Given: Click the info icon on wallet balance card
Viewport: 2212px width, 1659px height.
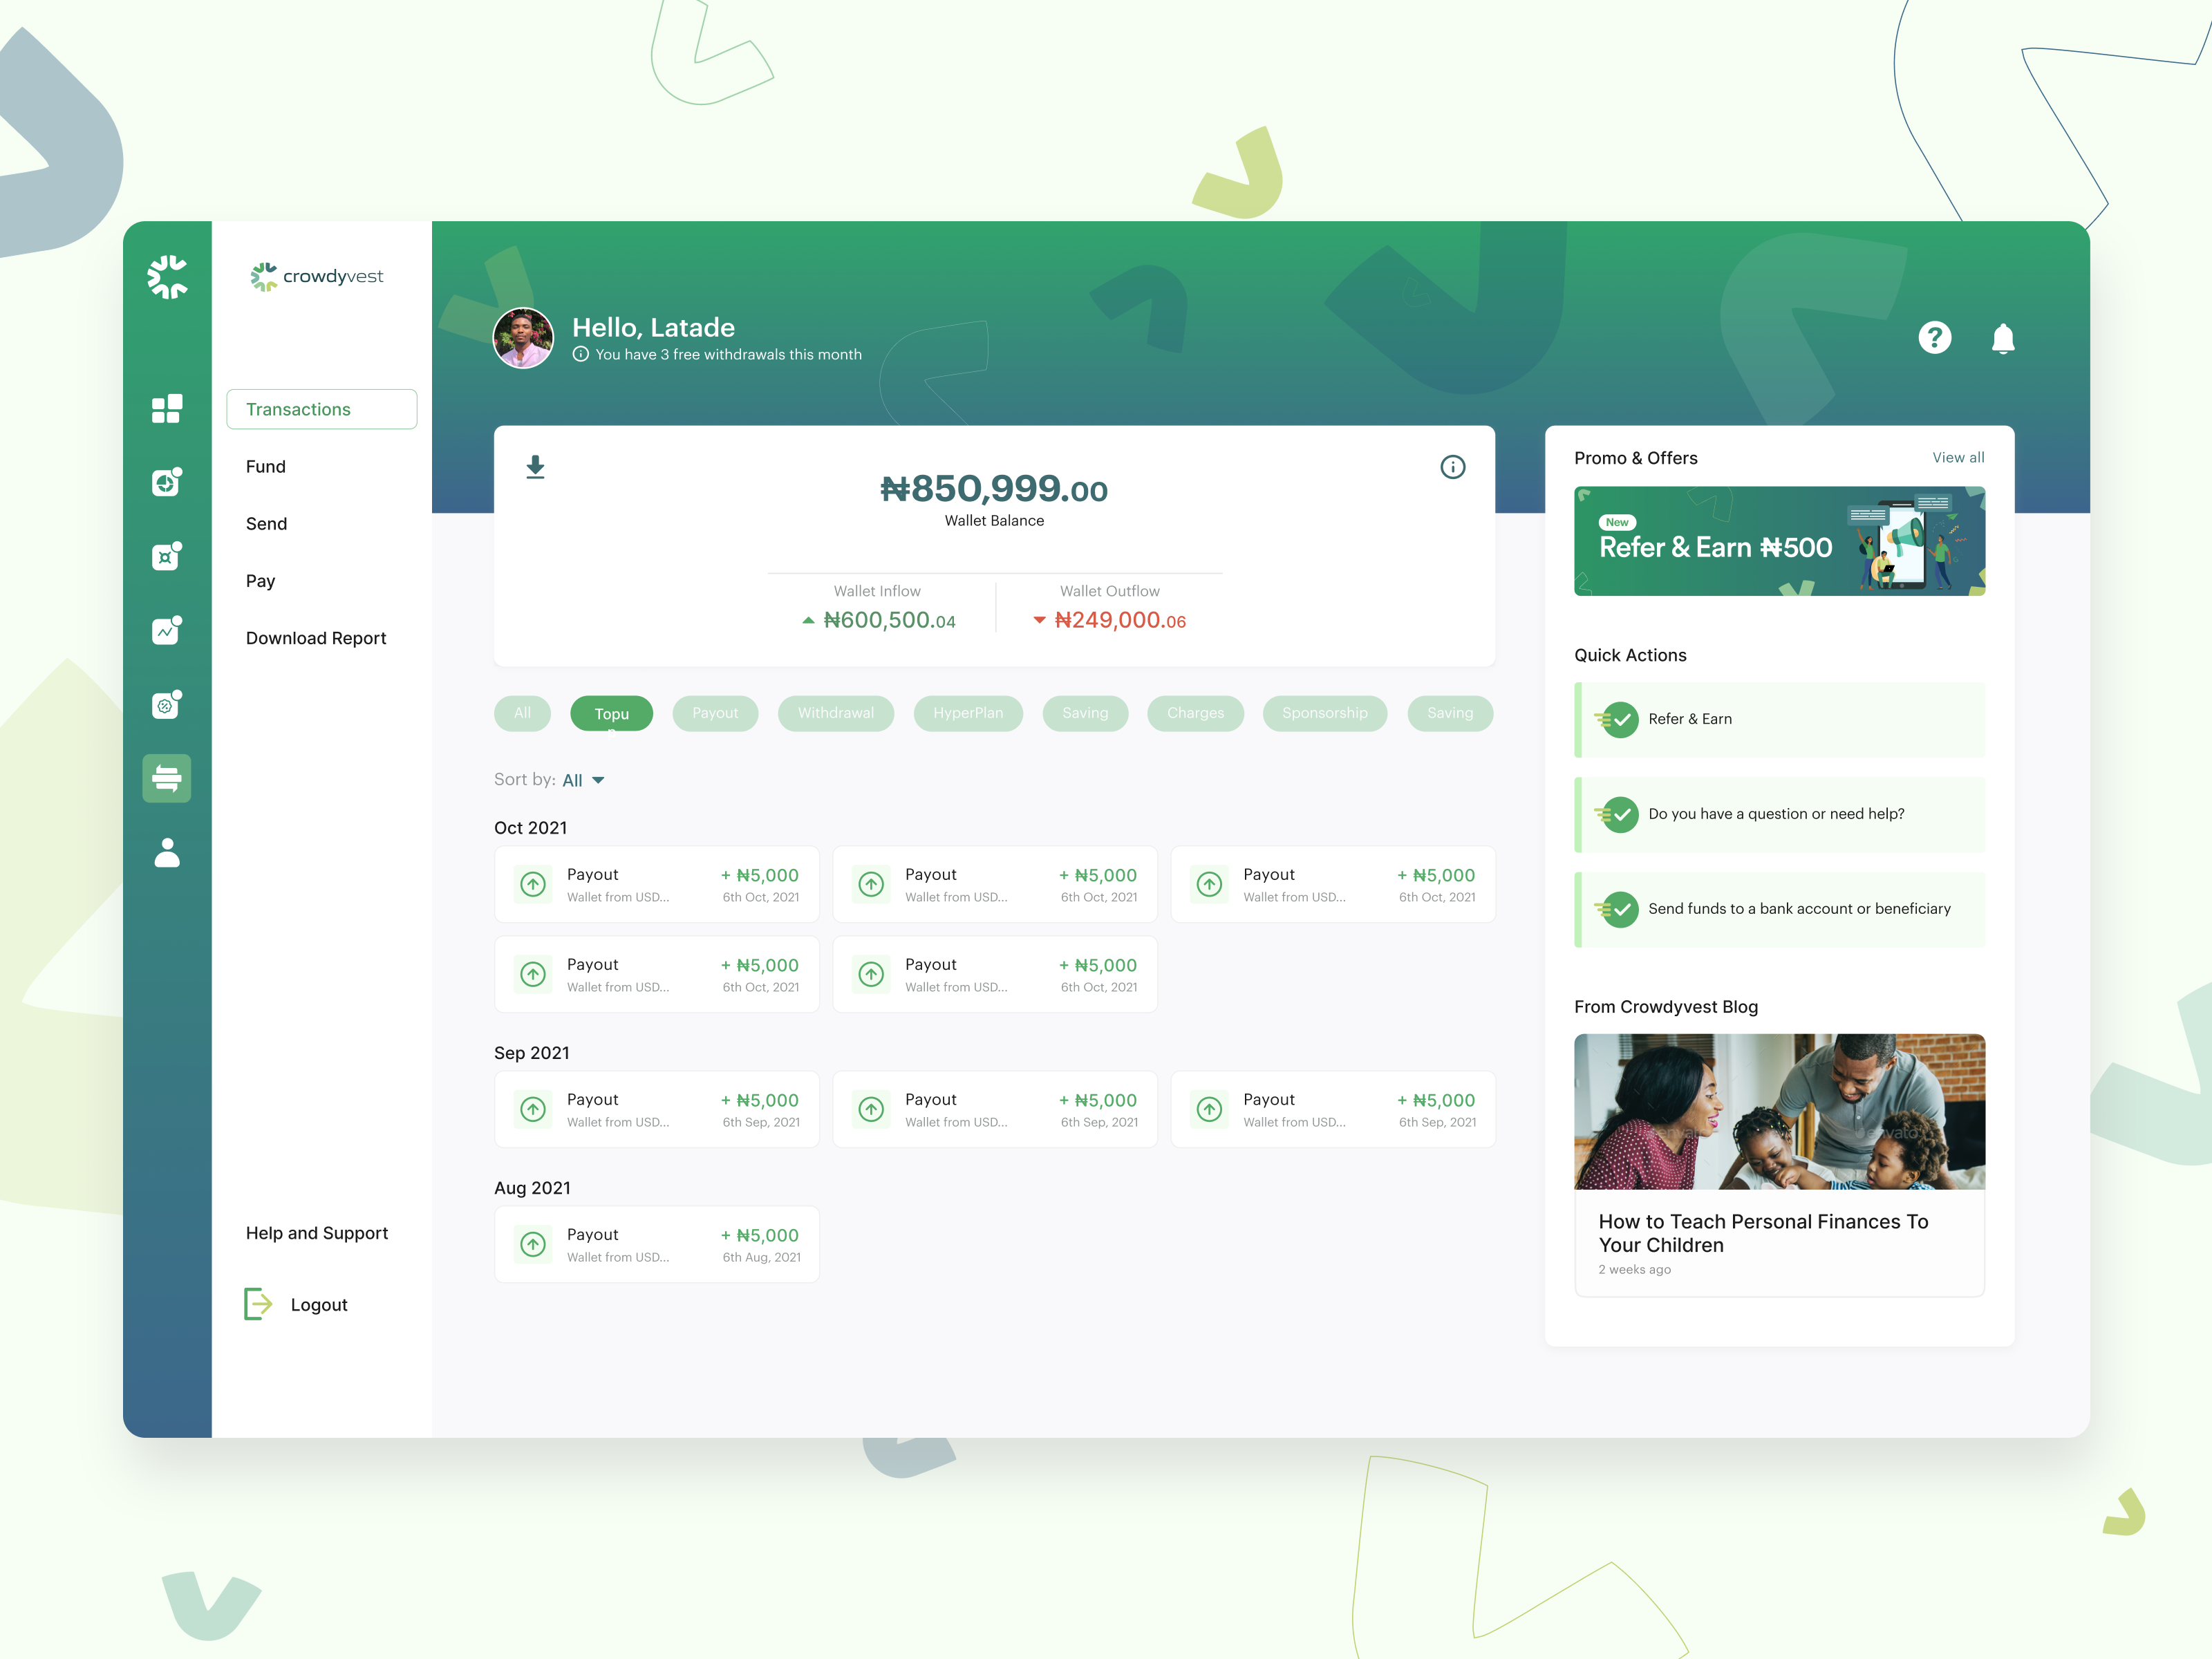Looking at the screenshot, I should (1452, 467).
